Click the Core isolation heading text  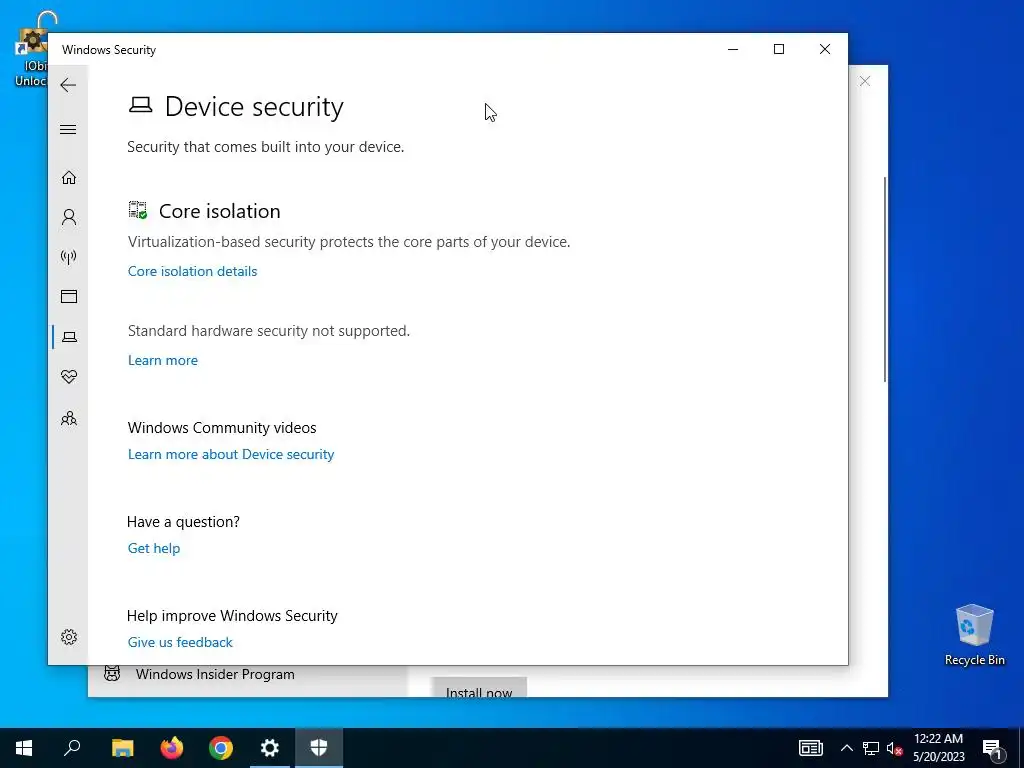[219, 211]
